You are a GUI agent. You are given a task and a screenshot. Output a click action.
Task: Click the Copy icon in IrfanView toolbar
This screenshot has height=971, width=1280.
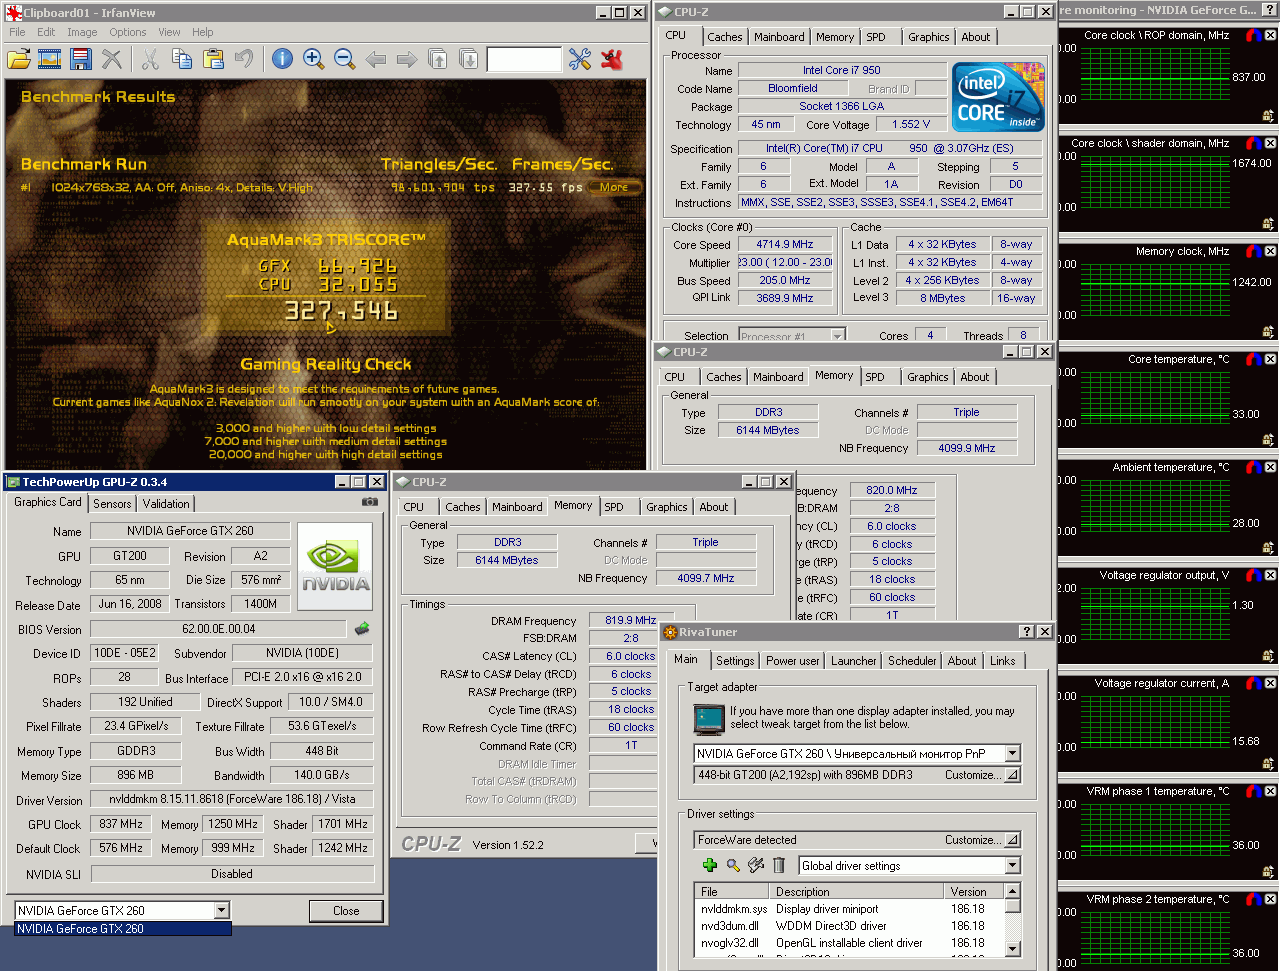(182, 59)
